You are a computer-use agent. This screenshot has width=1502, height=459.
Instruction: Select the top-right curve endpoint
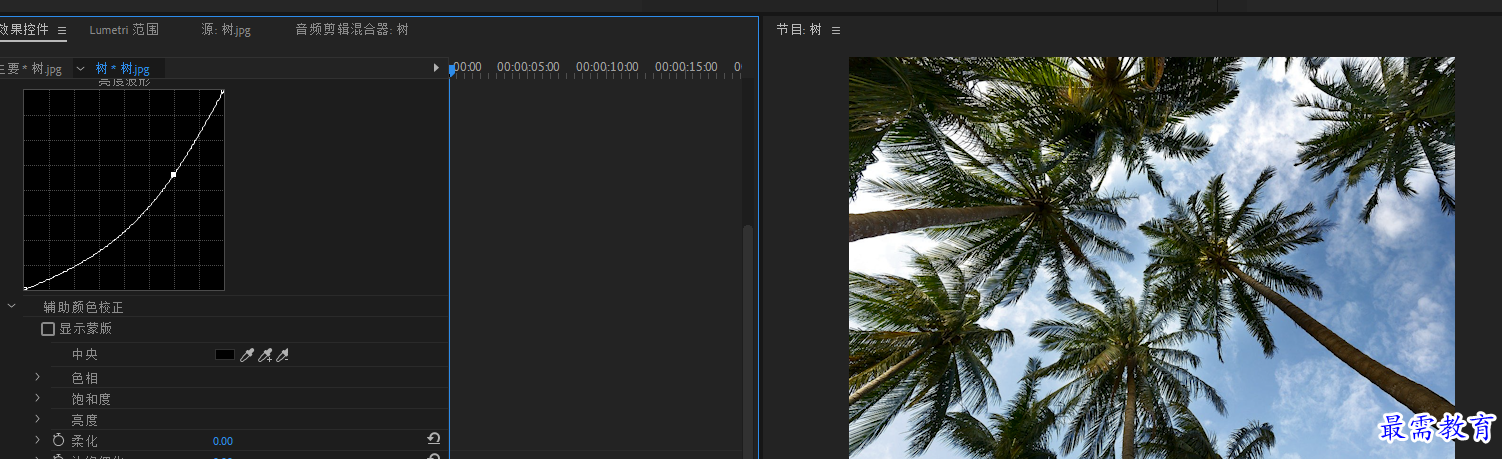(222, 92)
